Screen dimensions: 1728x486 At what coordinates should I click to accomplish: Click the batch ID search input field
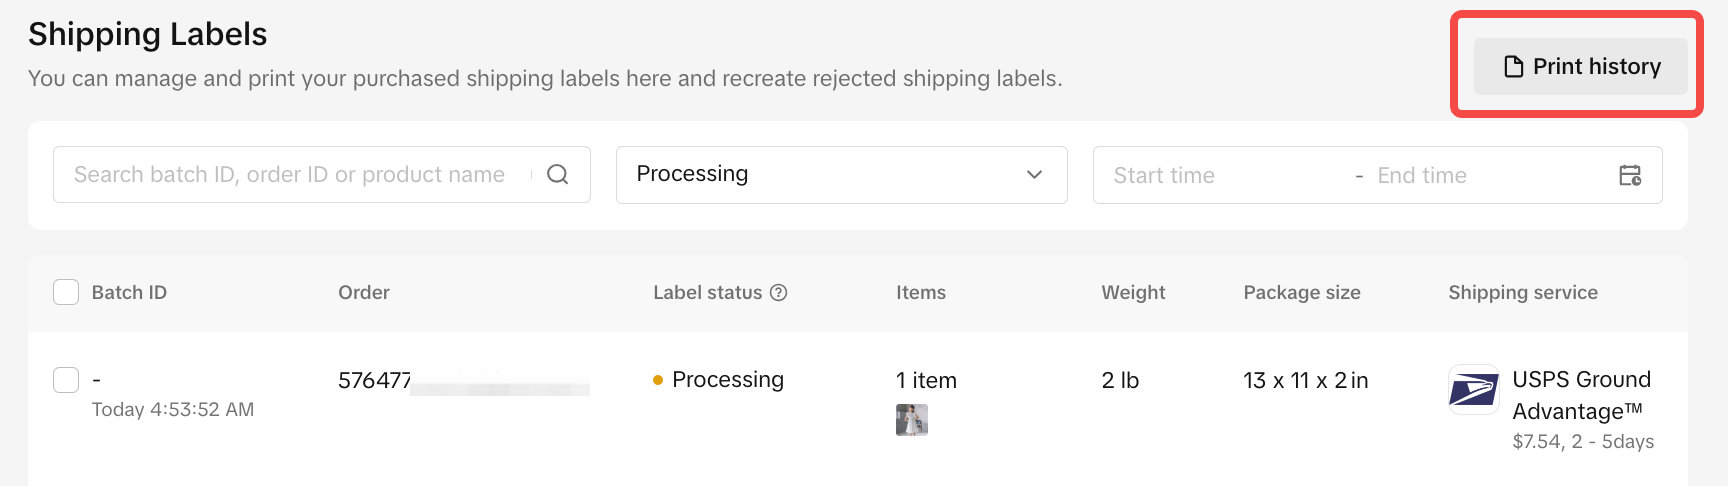290,175
